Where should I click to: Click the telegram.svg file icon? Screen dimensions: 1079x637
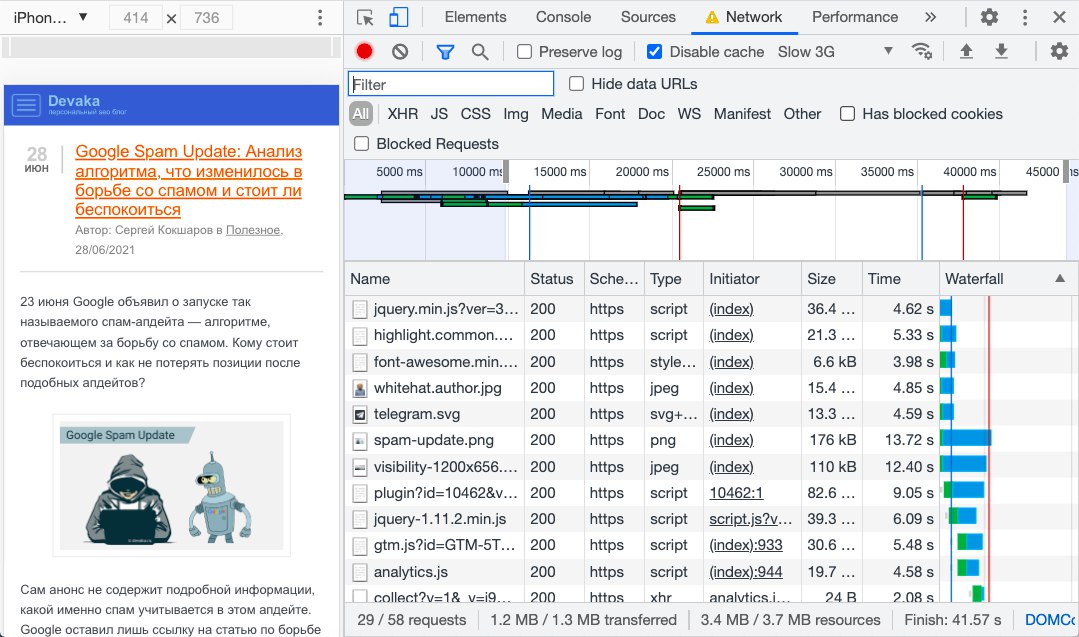tap(360, 415)
